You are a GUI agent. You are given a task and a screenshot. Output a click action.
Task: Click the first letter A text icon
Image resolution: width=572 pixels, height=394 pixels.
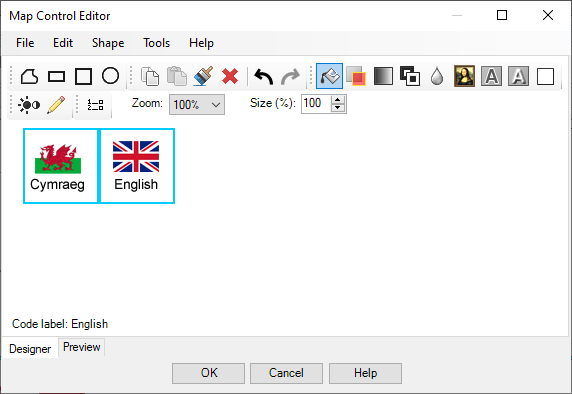pos(491,76)
